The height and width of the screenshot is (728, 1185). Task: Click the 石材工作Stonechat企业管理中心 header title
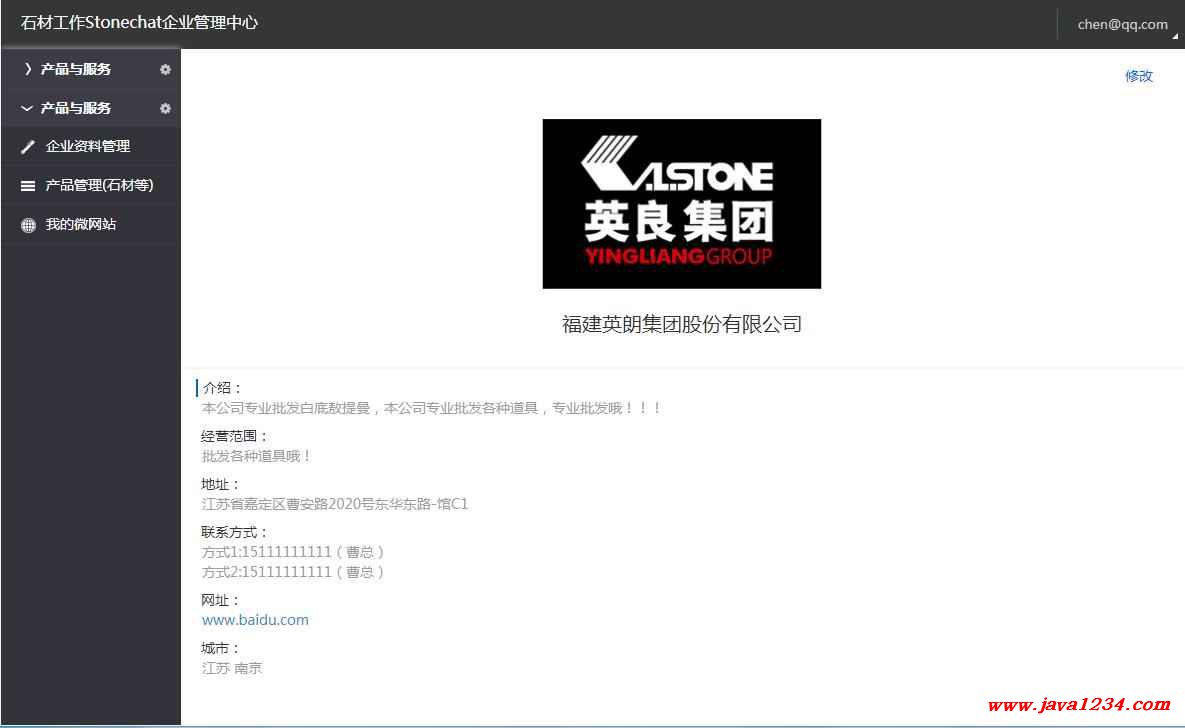pyautogui.click(x=139, y=23)
